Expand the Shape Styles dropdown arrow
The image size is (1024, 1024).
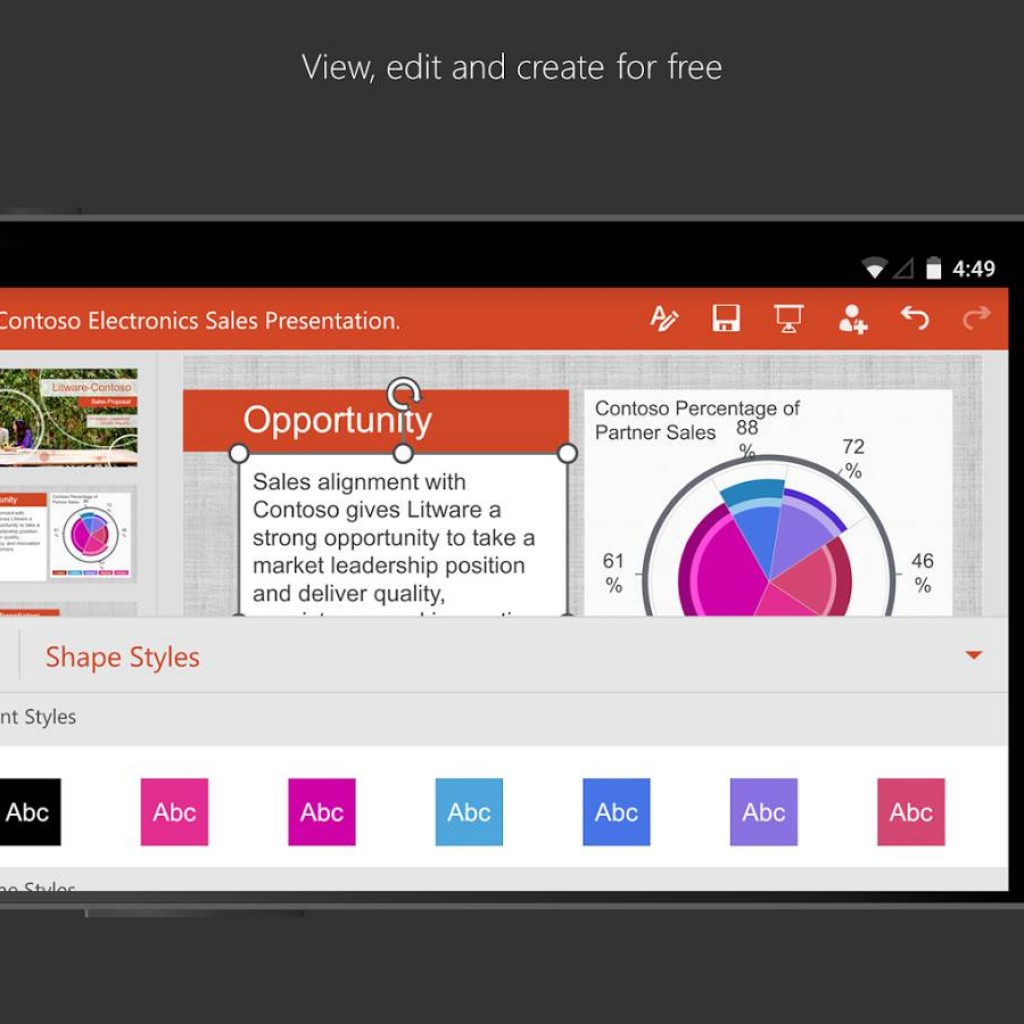(x=973, y=655)
